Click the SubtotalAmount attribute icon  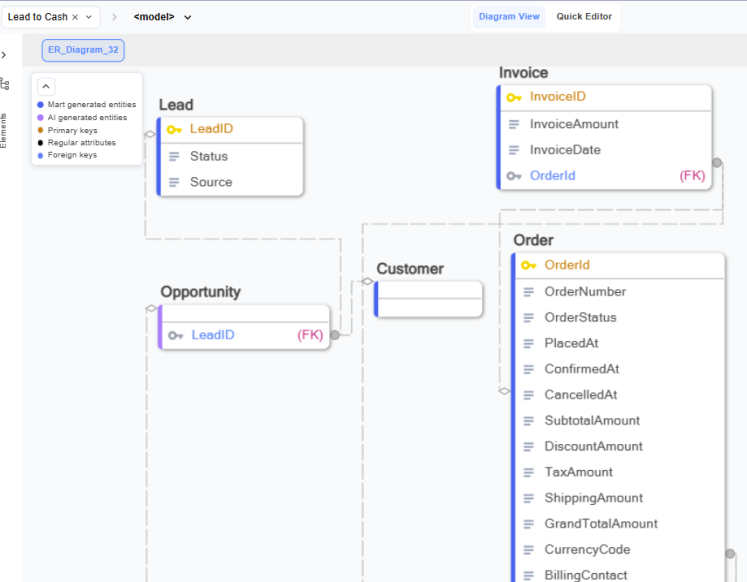pyautogui.click(x=528, y=421)
